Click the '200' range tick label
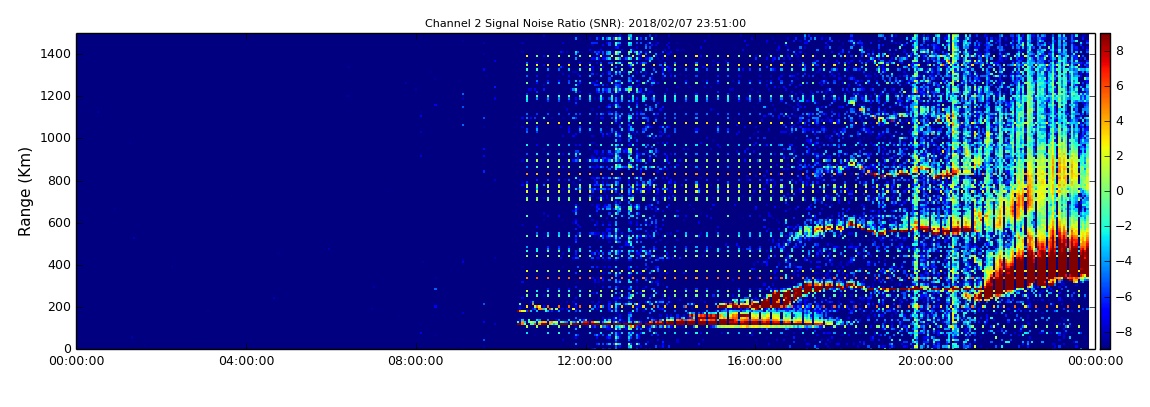 [60, 307]
